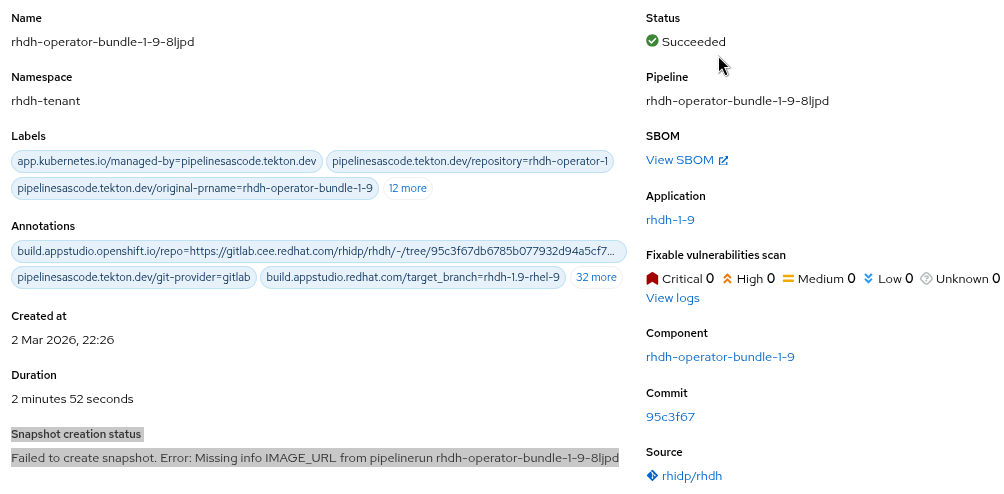Click the green Succeeded status checkmark icon
The image size is (1004, 494).
[x=652, y=41]
